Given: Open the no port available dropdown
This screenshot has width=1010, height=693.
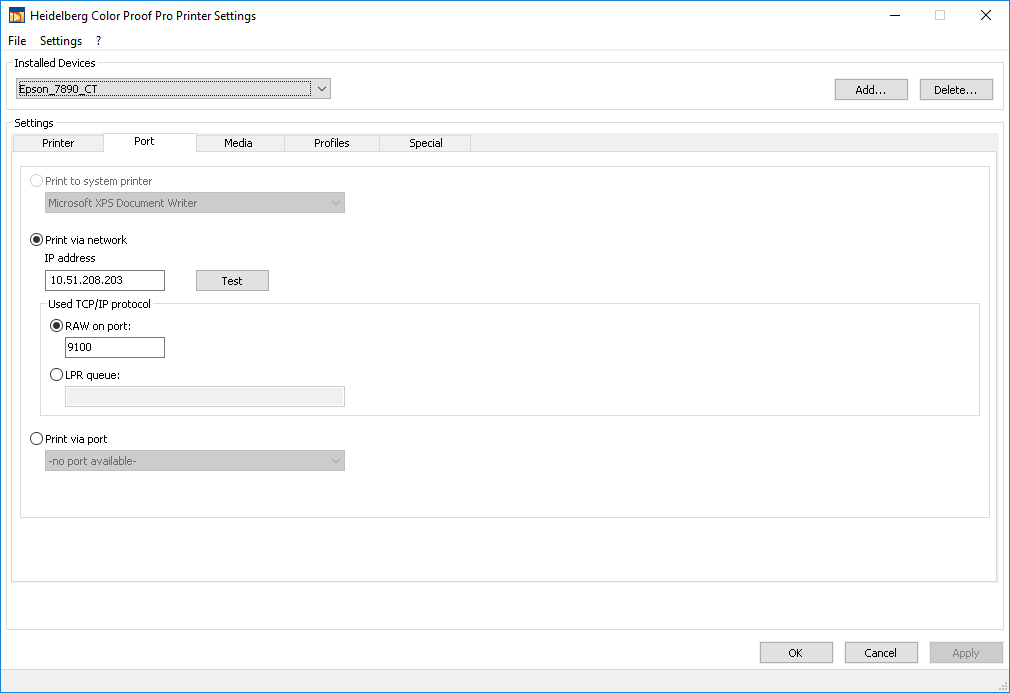Looking at the screenshot, I should [x=195, y=460].
